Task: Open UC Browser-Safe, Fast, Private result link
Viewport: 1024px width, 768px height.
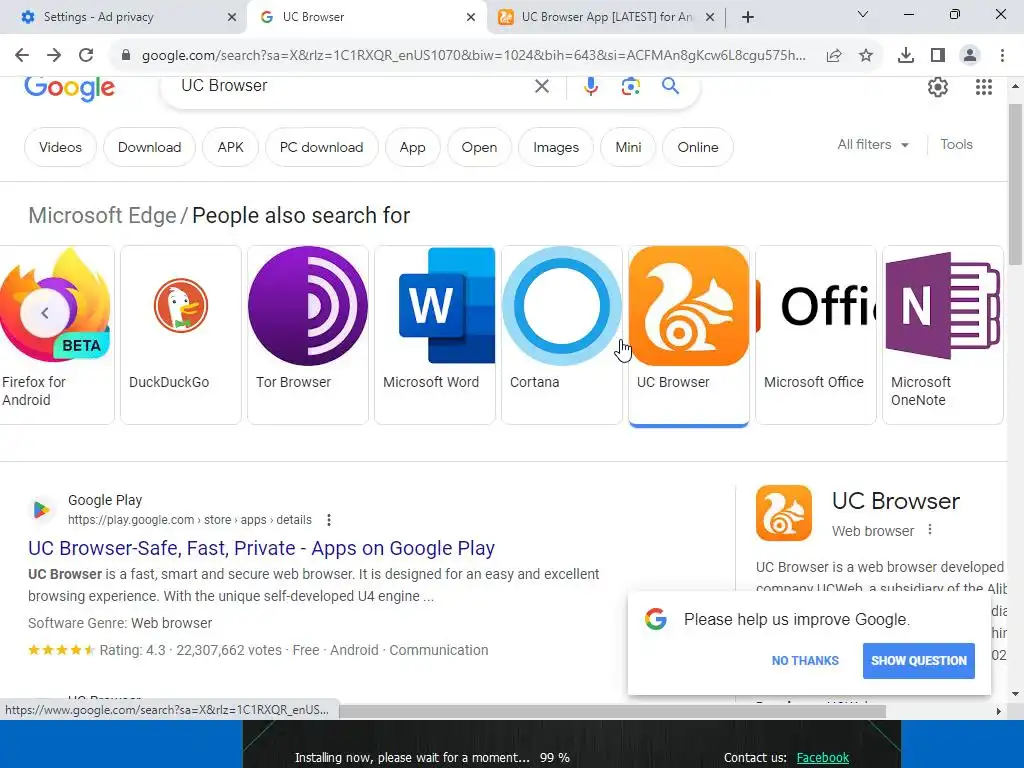Action: [261, 548]
